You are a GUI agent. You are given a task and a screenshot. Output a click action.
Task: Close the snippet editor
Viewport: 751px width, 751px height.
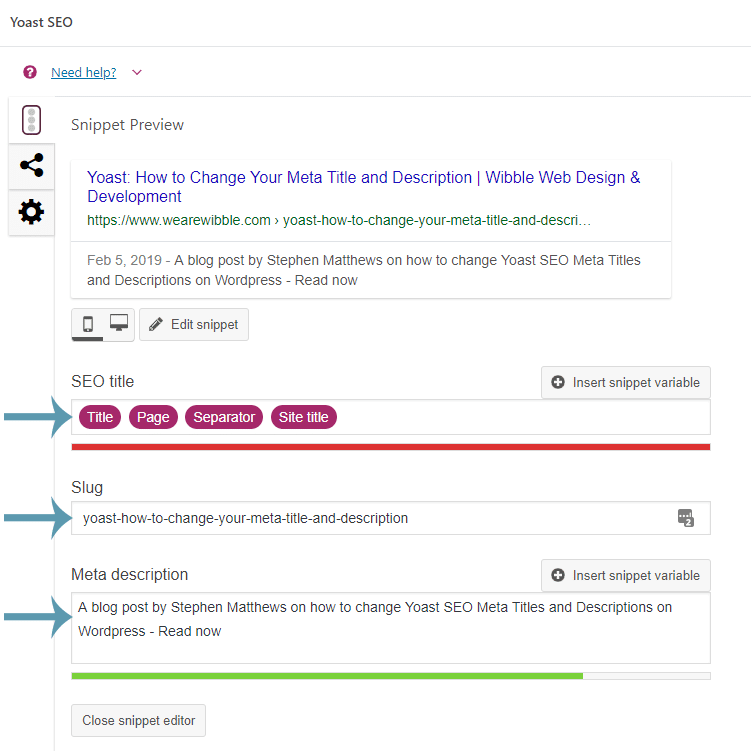139,720
